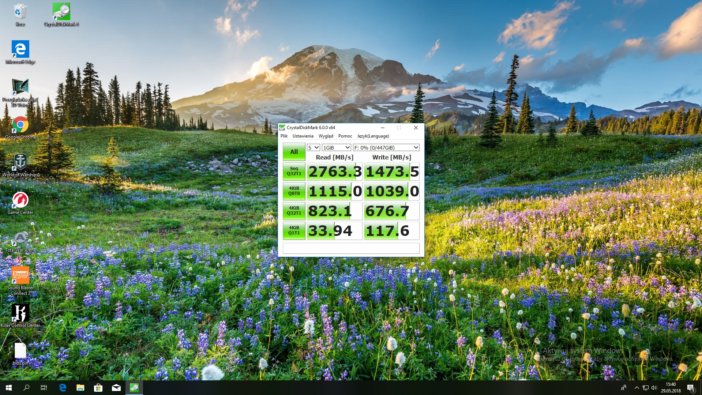The image size is (702, 395).
Task: Open the Recycle Bin desktop icon
Action: pyautogui.click(x=20, y=14)
